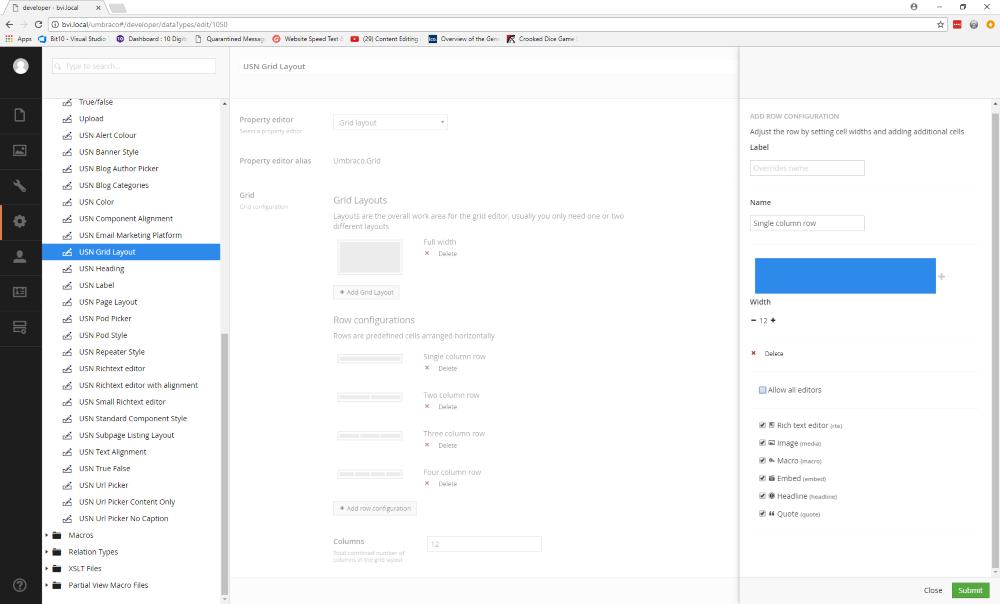Screen dimensions: 1000x604
Task: Click the Name field Single column row
Action: tap(807, 223)
